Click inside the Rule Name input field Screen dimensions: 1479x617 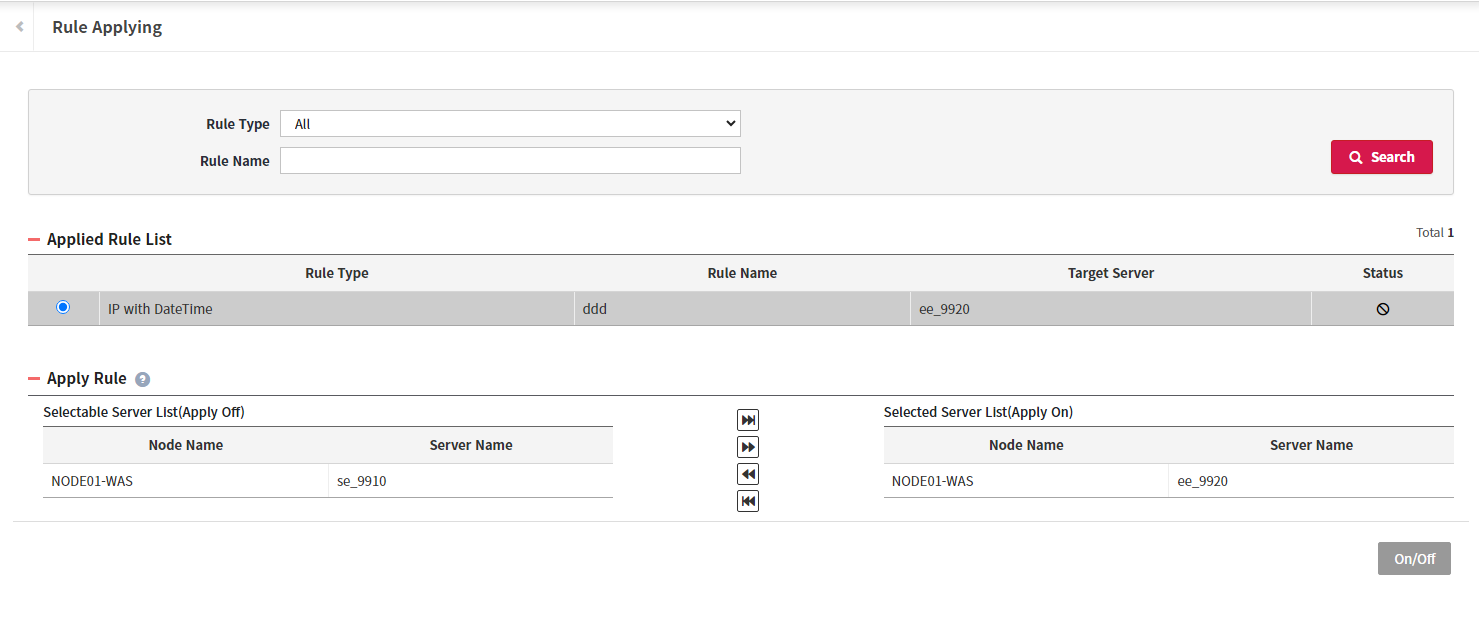click(510, 160)
